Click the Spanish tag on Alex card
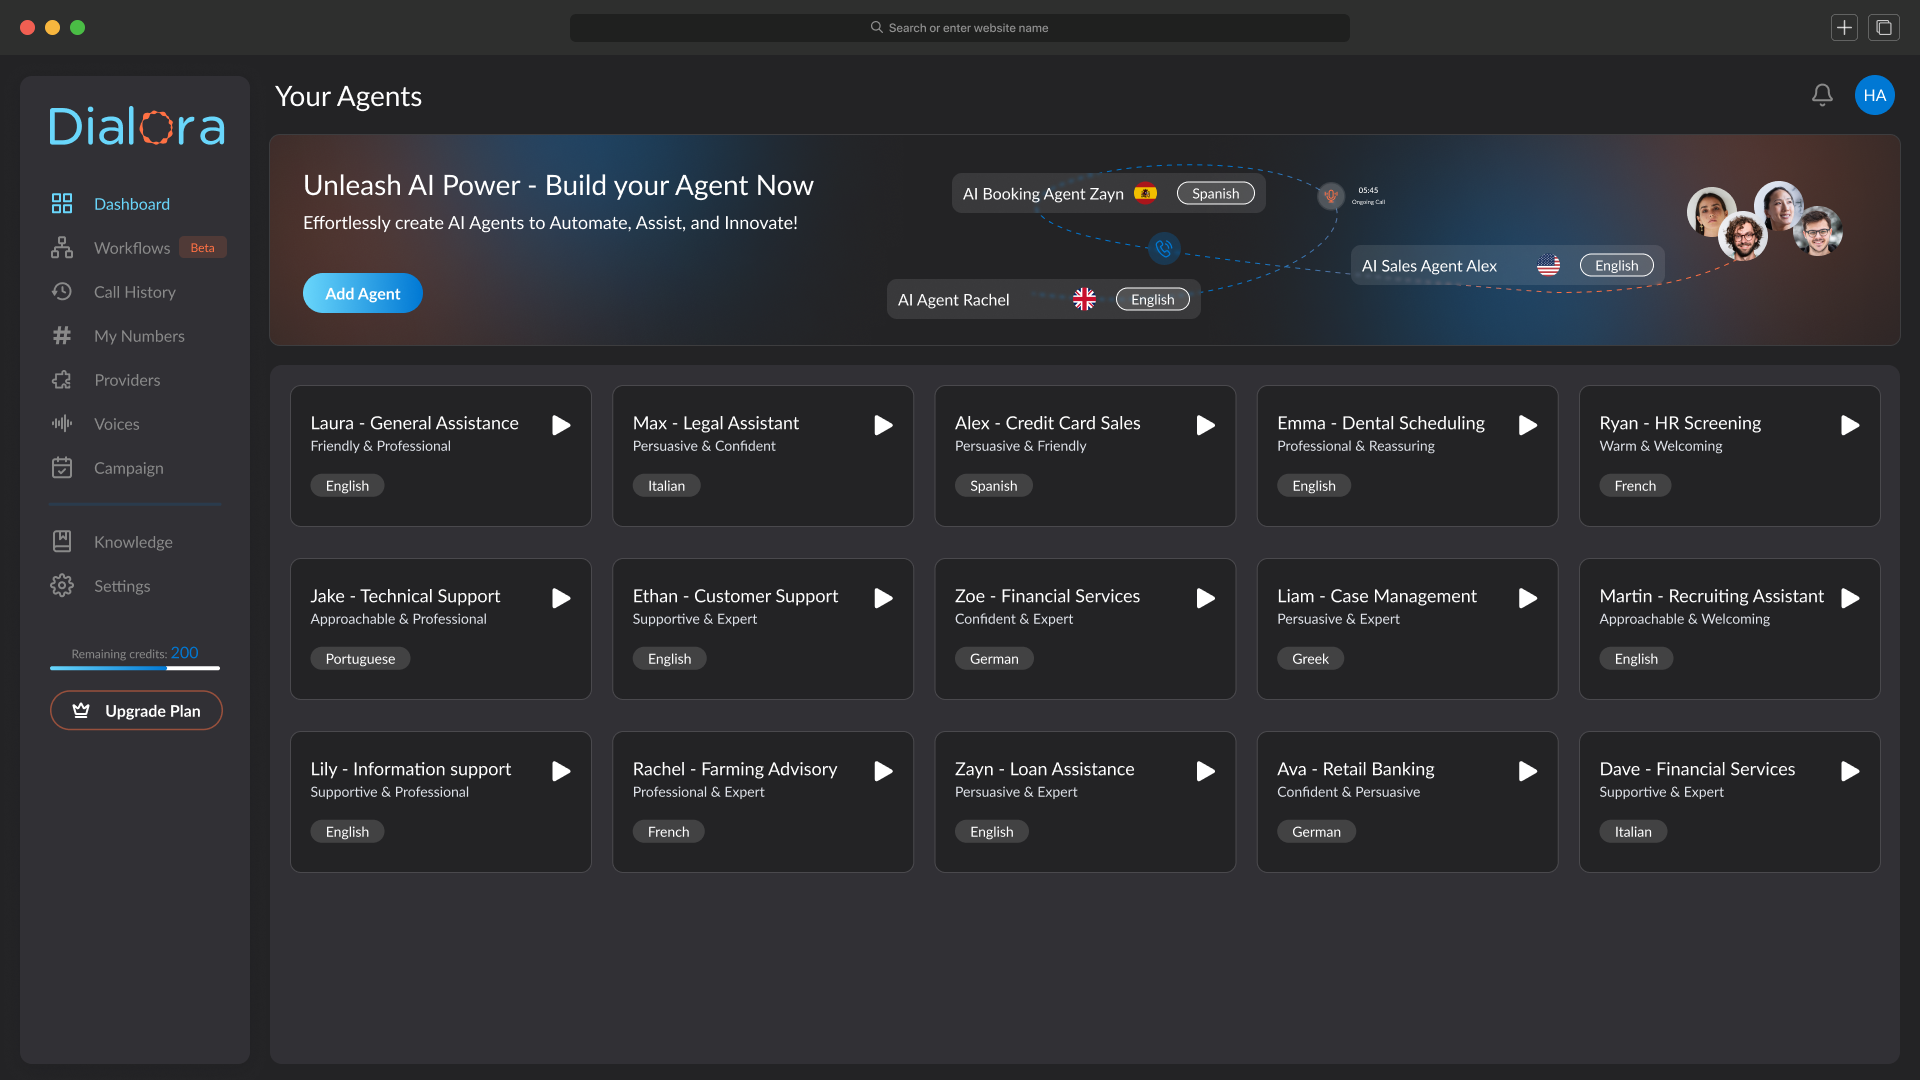 (993, 486)
